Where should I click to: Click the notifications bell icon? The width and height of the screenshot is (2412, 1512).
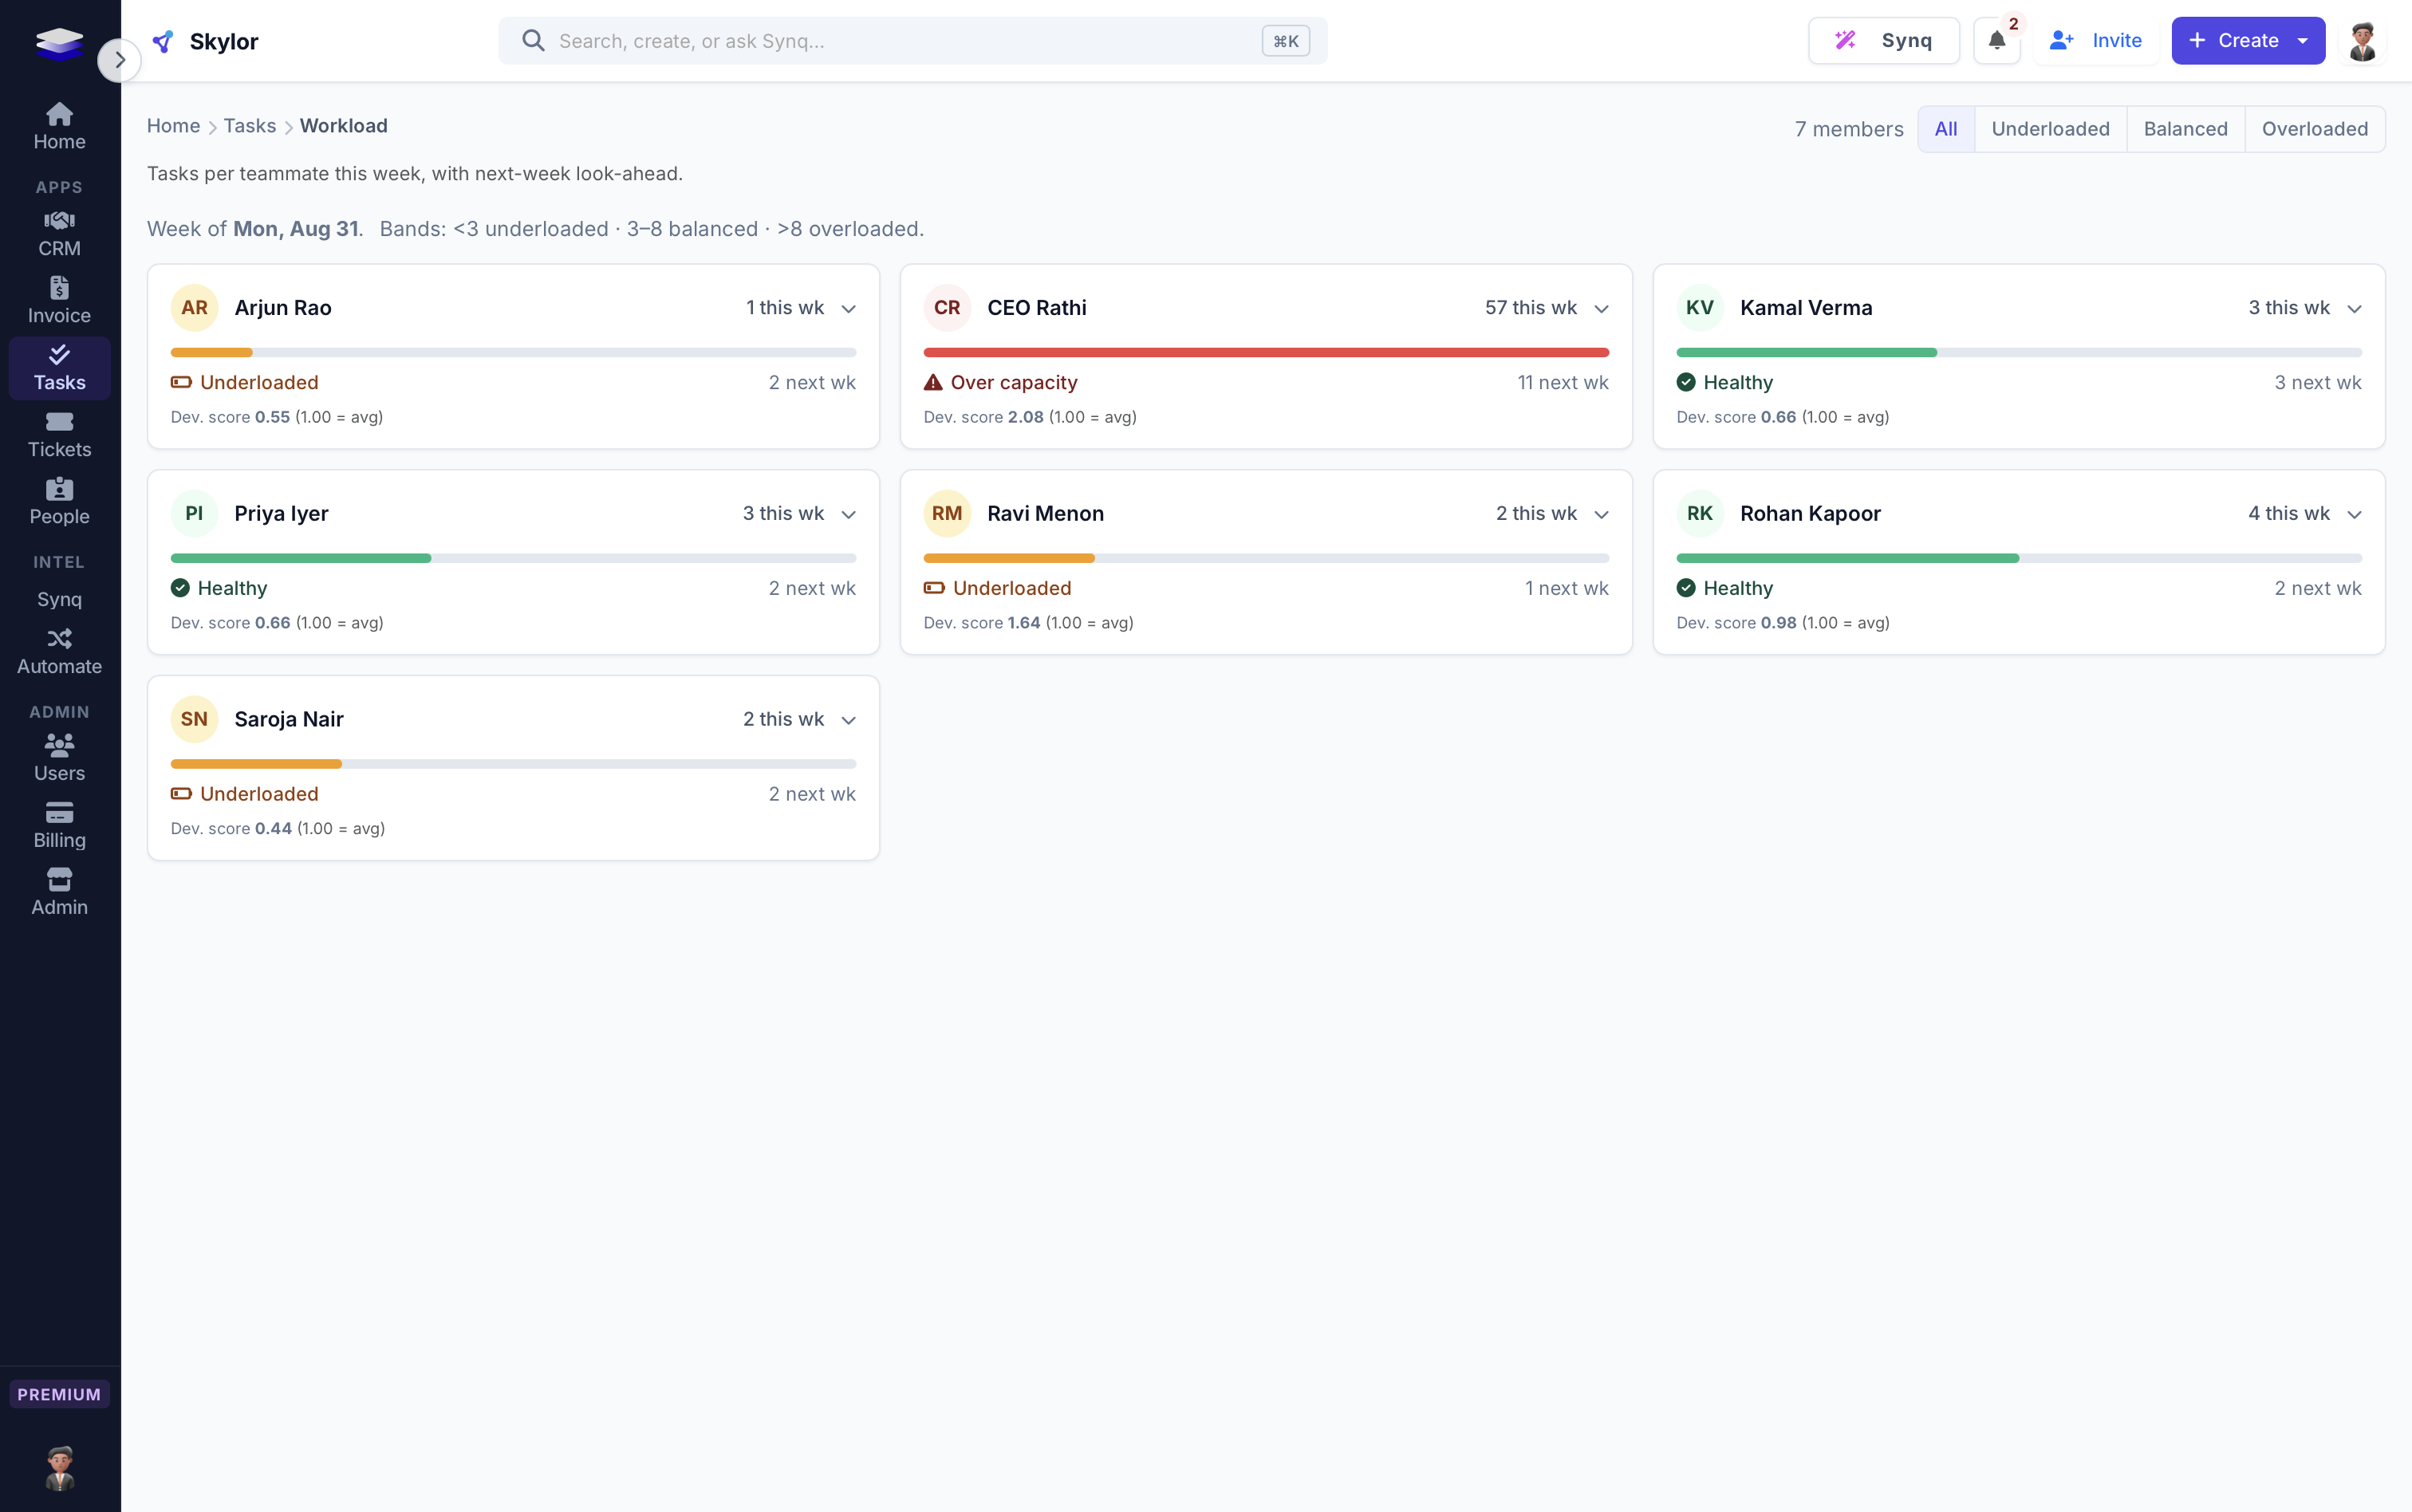(x=1996, y=41)
